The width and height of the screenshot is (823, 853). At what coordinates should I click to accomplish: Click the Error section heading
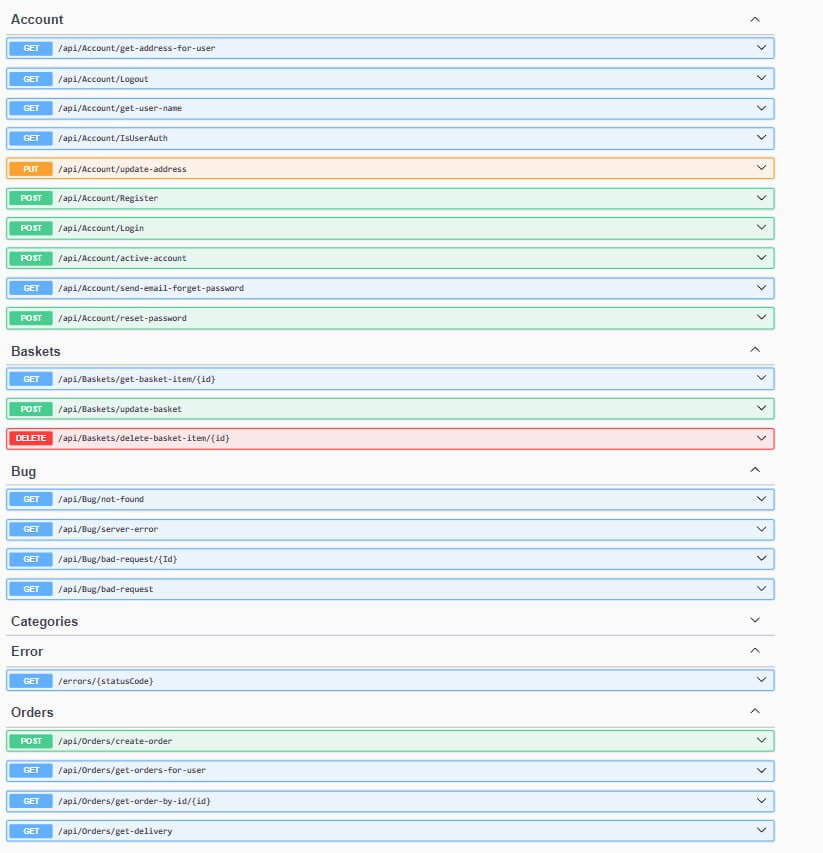[27, 651]
